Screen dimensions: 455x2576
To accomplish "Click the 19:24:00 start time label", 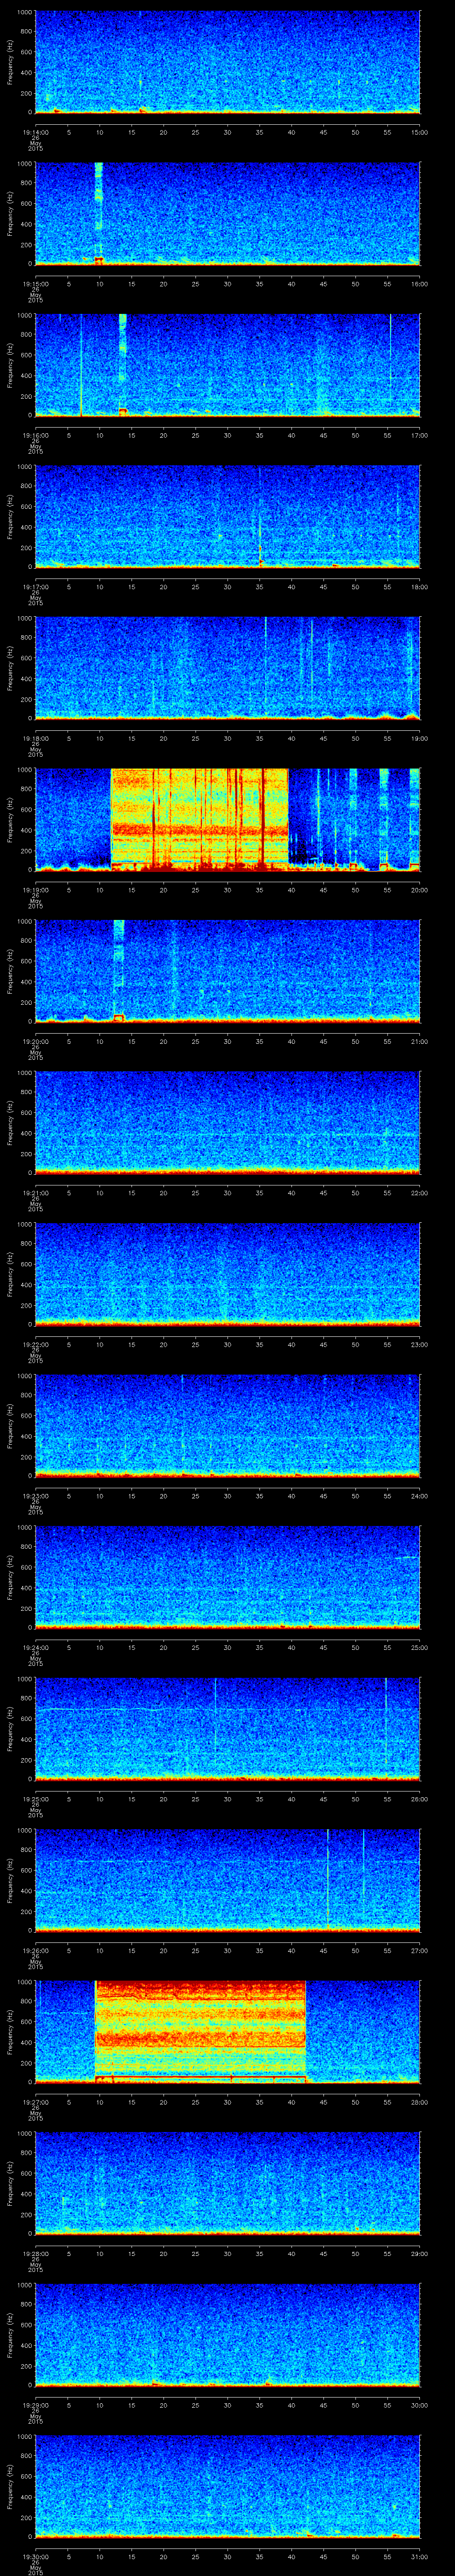I will point(35,1647).
